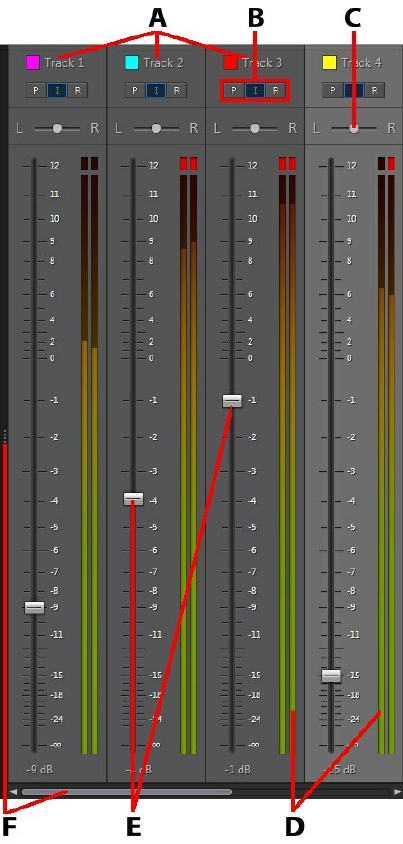Click the horizontal scrollbar right arrow
Image resolution: width=403 pixels, height=844 pixels.
[x=397, y=792]
